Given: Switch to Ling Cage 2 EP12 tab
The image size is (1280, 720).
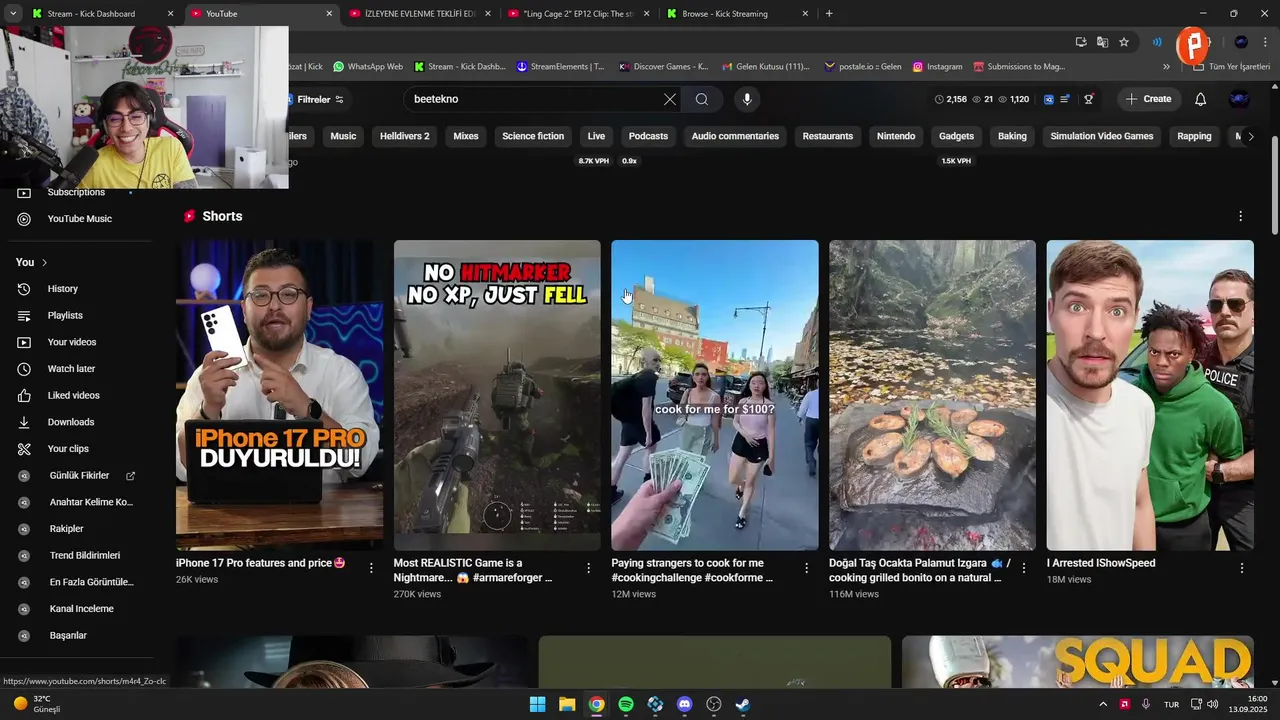Looking at the screenshot, I should [x=578, y=14].
